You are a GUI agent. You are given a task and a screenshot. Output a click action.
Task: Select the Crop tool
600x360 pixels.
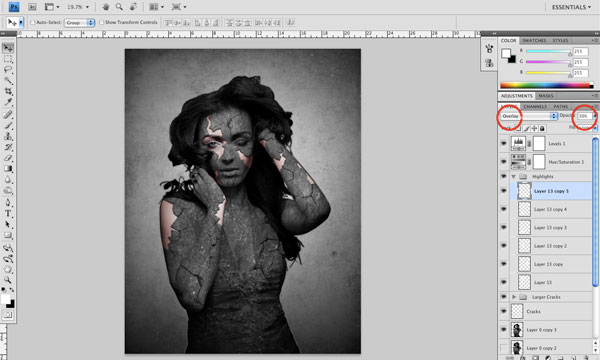coord(8,91)
